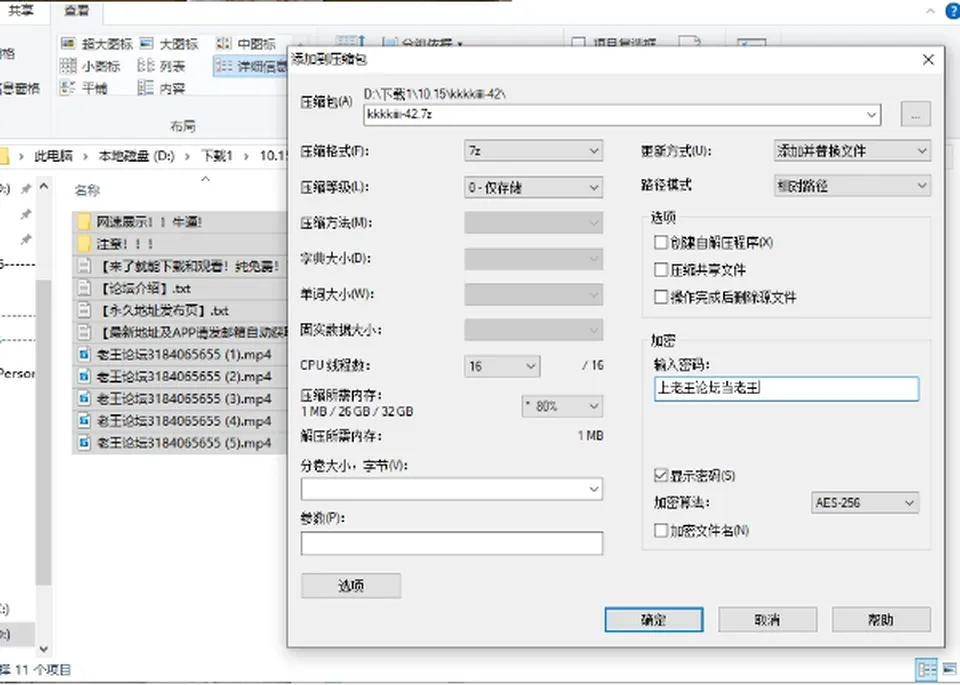
Task: Click the details view icon in status bar
Action: 927,669
